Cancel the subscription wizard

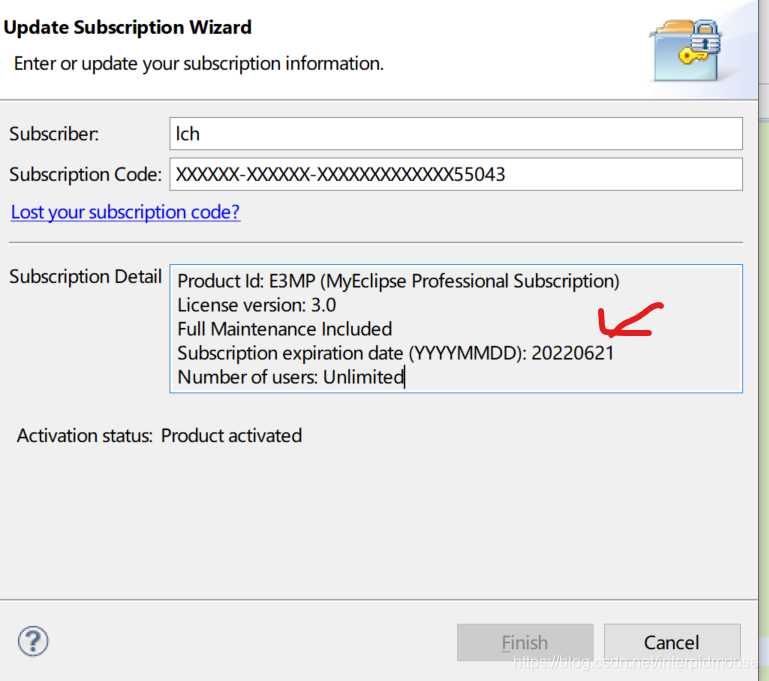click(x=672, y=642)
